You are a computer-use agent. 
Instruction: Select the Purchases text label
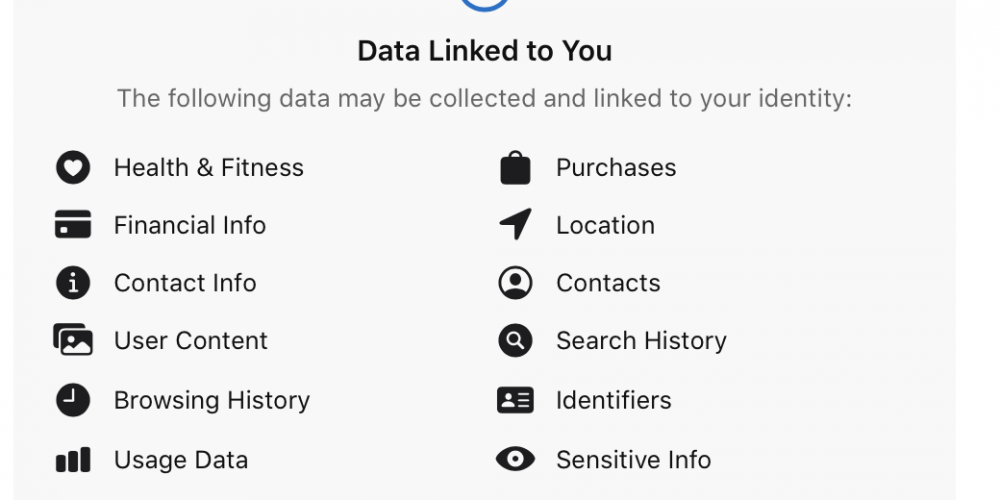tap(616, 168)
